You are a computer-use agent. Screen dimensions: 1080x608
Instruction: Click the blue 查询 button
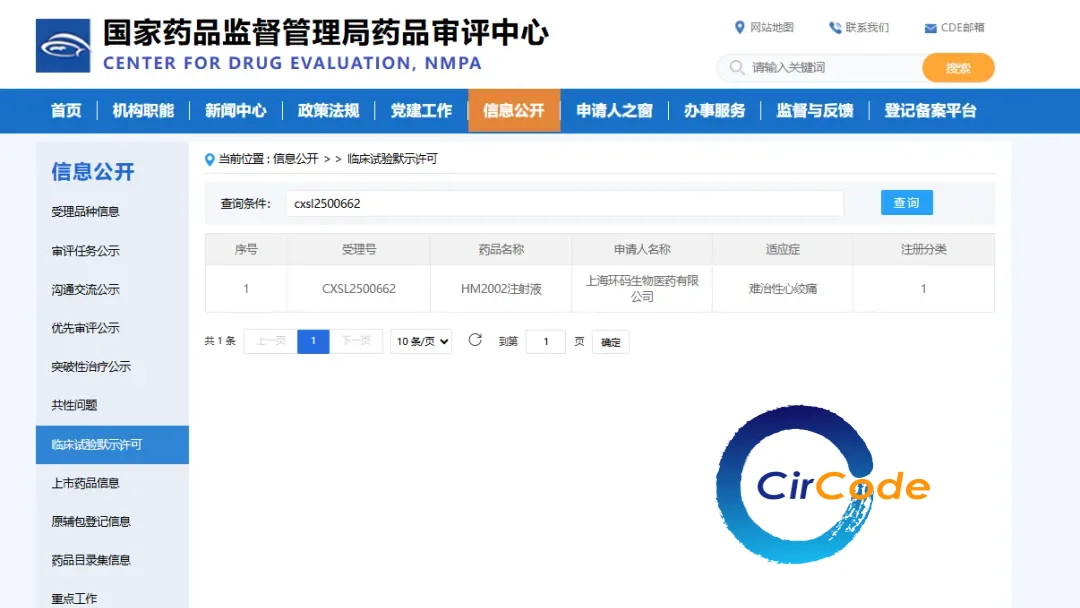pyautogui.click(x=906, y=203)
